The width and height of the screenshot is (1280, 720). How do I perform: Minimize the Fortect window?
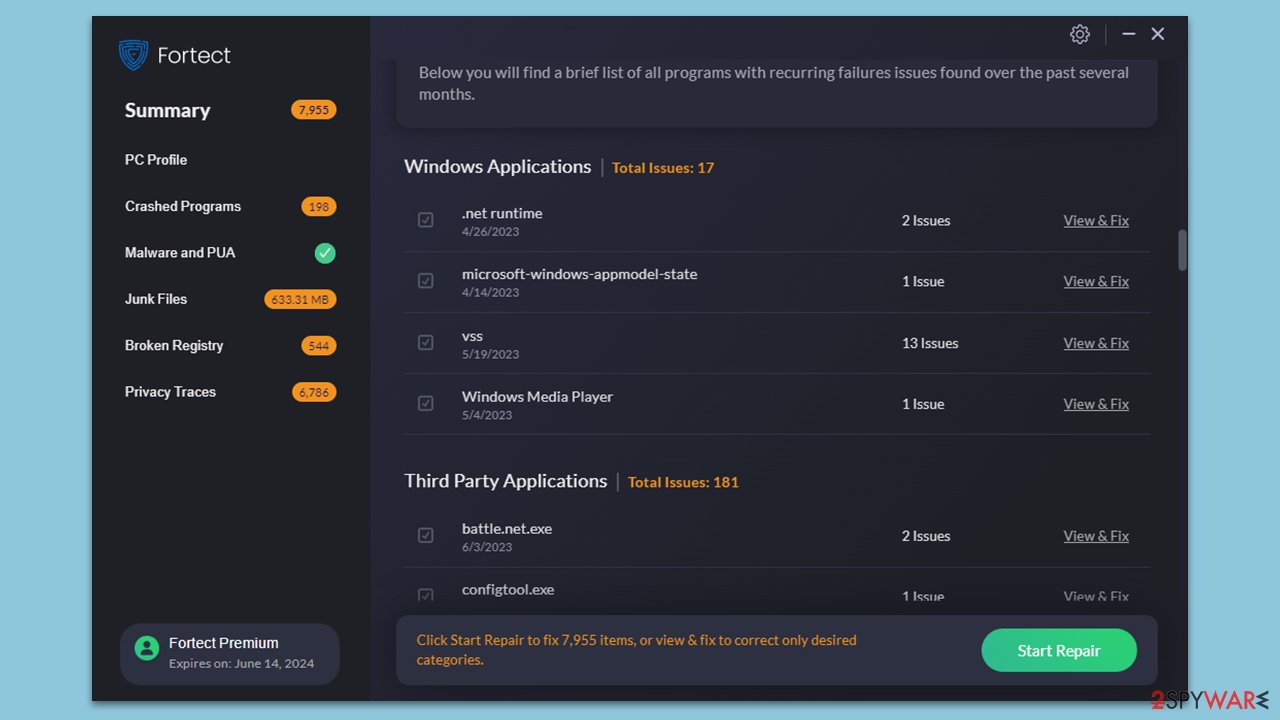(x=1128, y=34)
